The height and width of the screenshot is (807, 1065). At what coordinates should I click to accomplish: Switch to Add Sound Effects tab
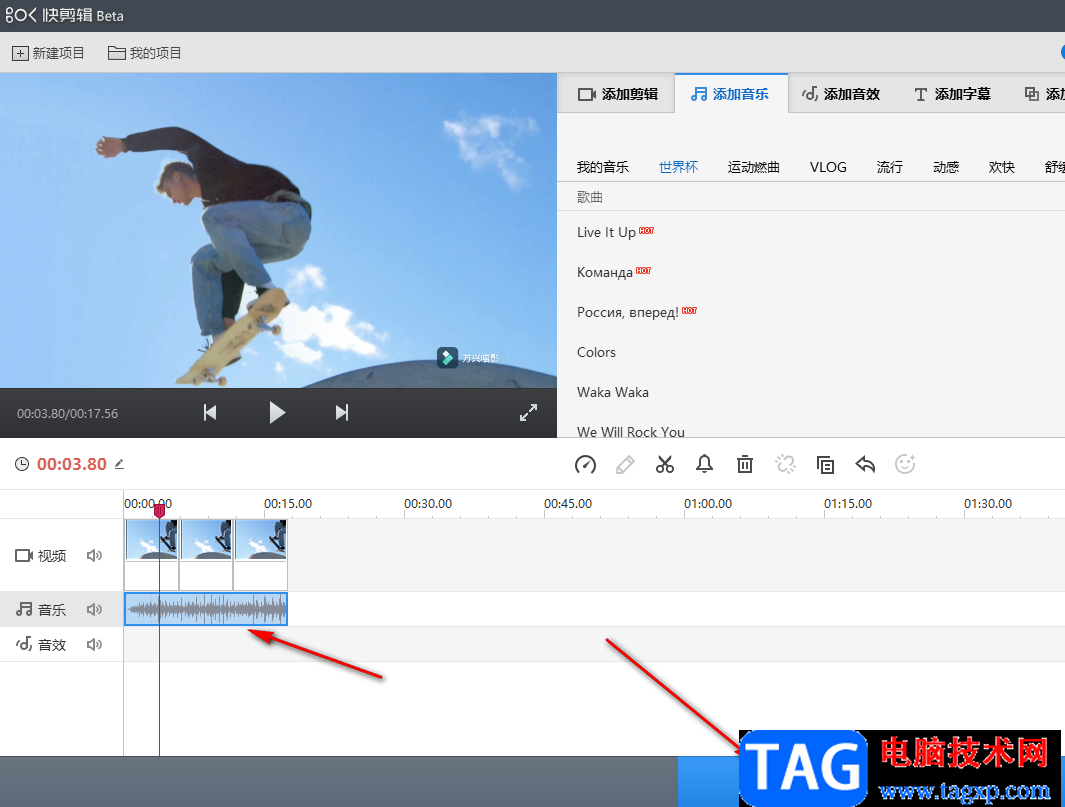point(841,94)
